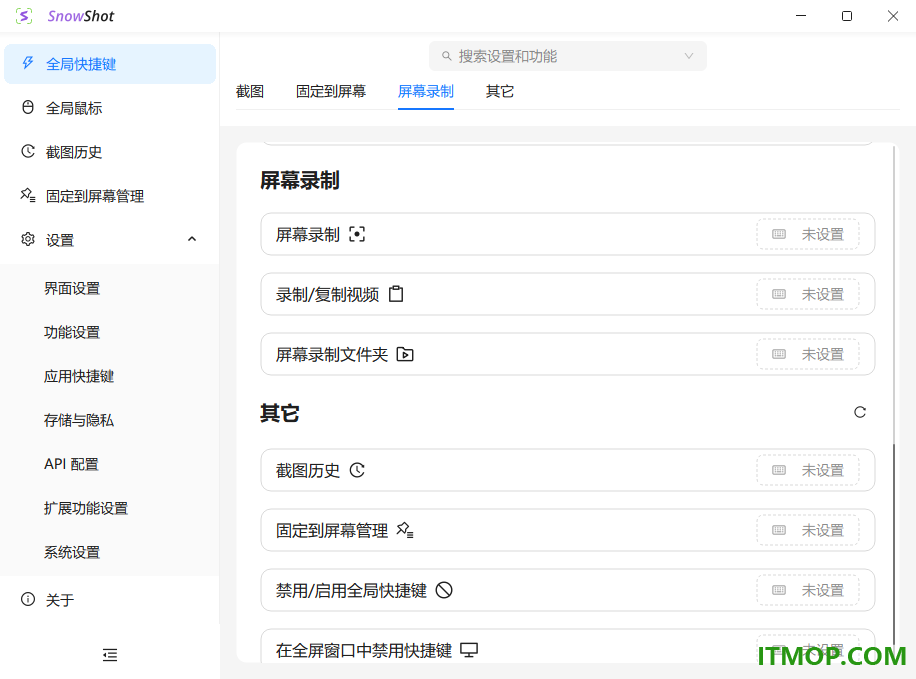The image size is (916, 679).
Task: Click the lightning bolt icon beside 全局快捷键
Action: [x=27, y=63]
